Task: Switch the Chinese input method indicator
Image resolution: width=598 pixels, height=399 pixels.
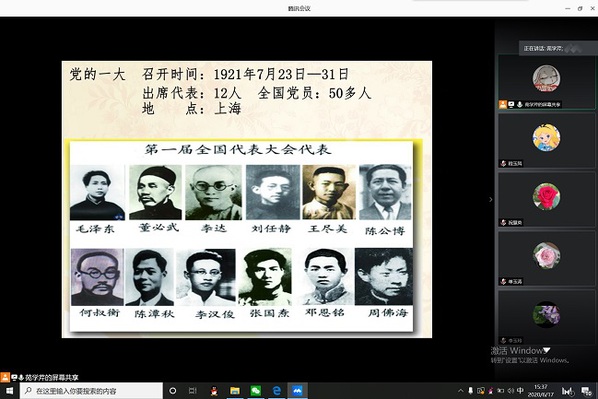Action: 521,391
